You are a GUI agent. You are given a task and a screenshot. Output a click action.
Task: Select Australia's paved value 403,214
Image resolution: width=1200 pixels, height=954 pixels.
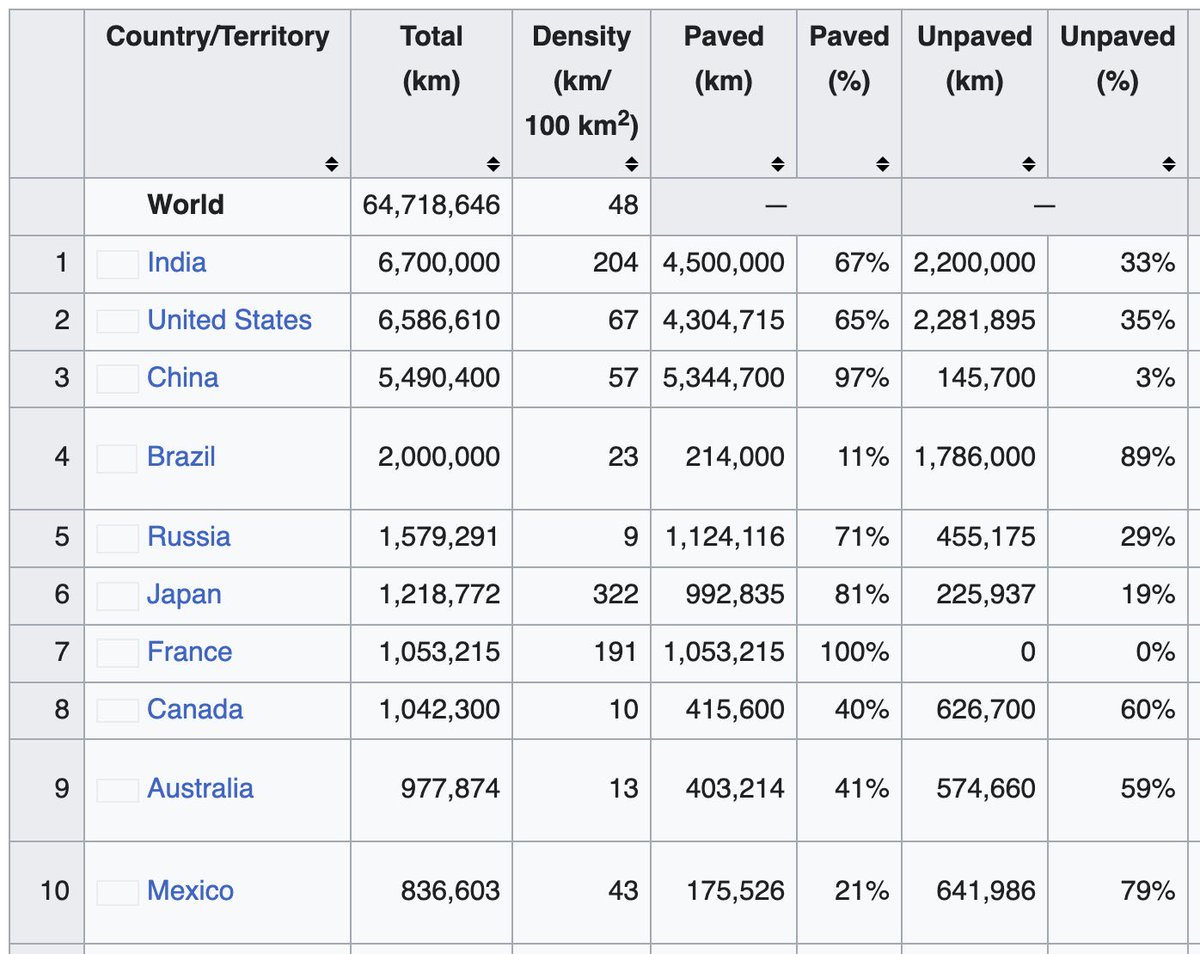(x=735, y=789)
